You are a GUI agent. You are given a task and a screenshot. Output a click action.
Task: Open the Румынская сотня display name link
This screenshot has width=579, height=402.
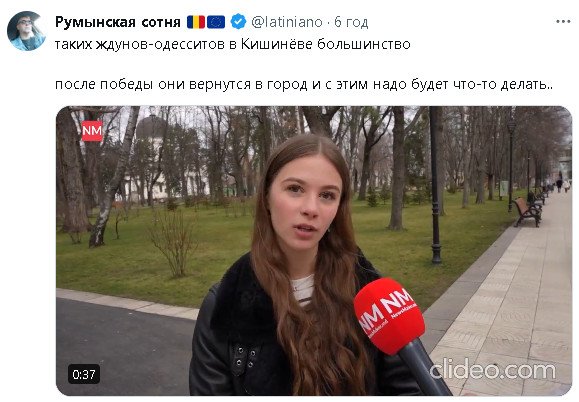coord(117,22)
